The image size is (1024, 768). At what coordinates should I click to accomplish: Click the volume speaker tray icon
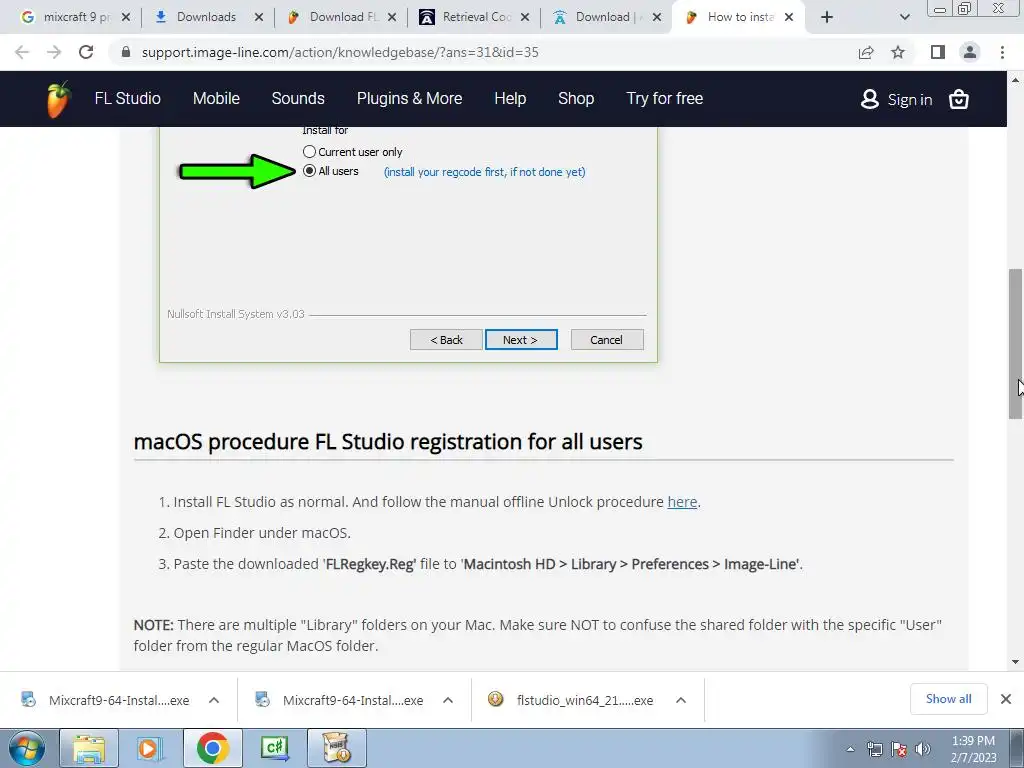922,749
